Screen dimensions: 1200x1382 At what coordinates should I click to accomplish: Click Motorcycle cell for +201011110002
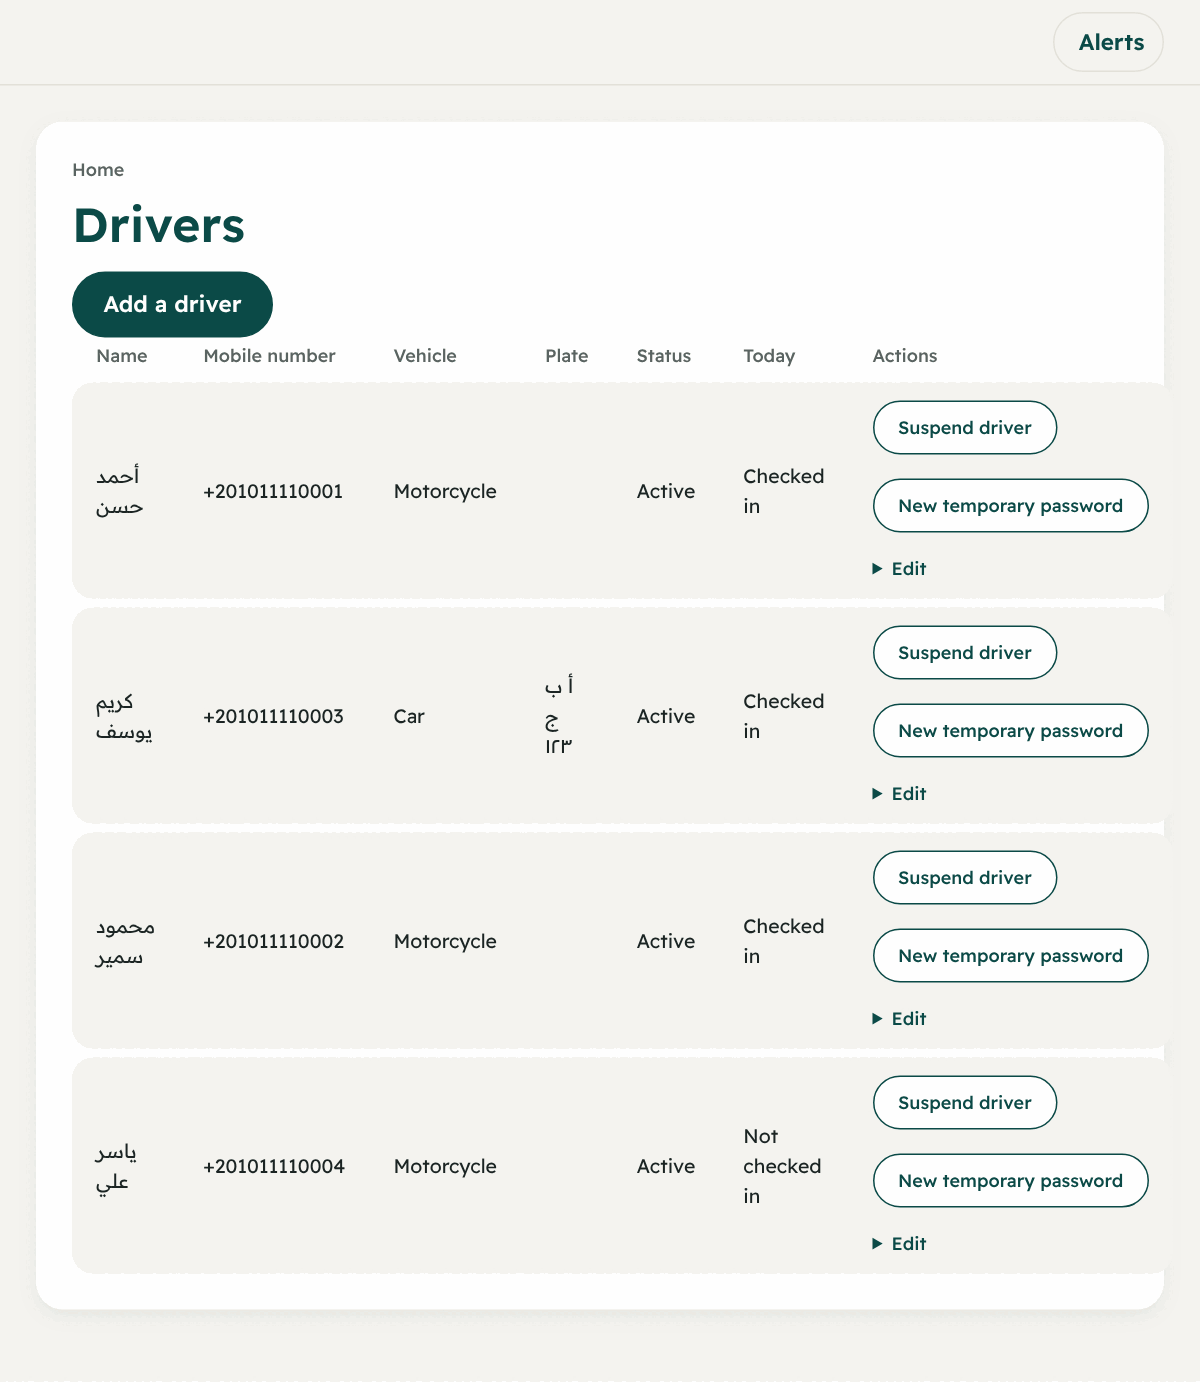[x=445, y=942]
